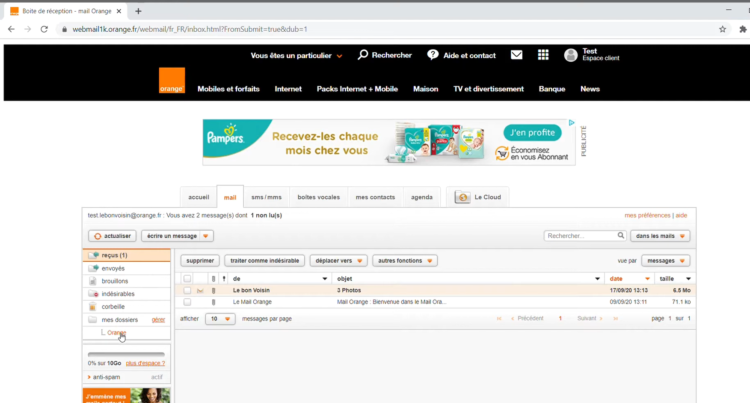Click attachment icon on Le bon Voisin row
This screenshot has width=750, height=403.
point(213,290)
